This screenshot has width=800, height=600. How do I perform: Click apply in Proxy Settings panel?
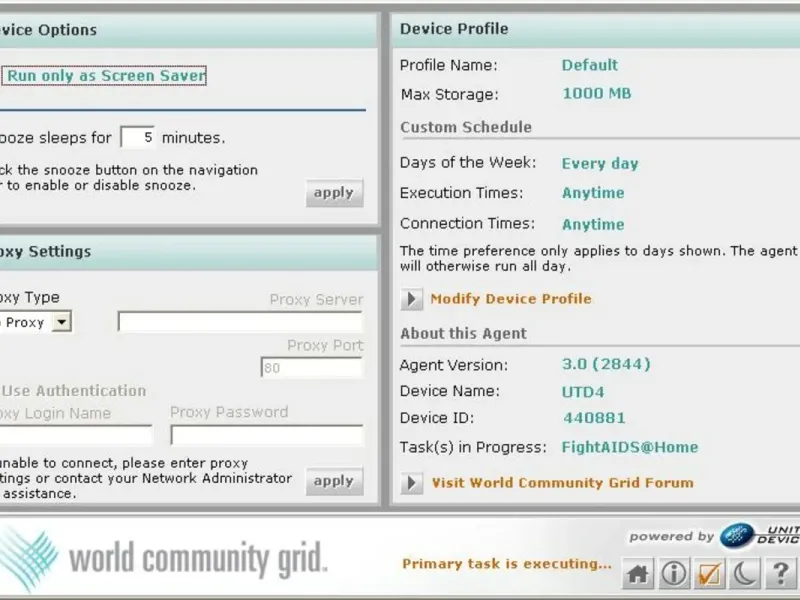[334, 481]
